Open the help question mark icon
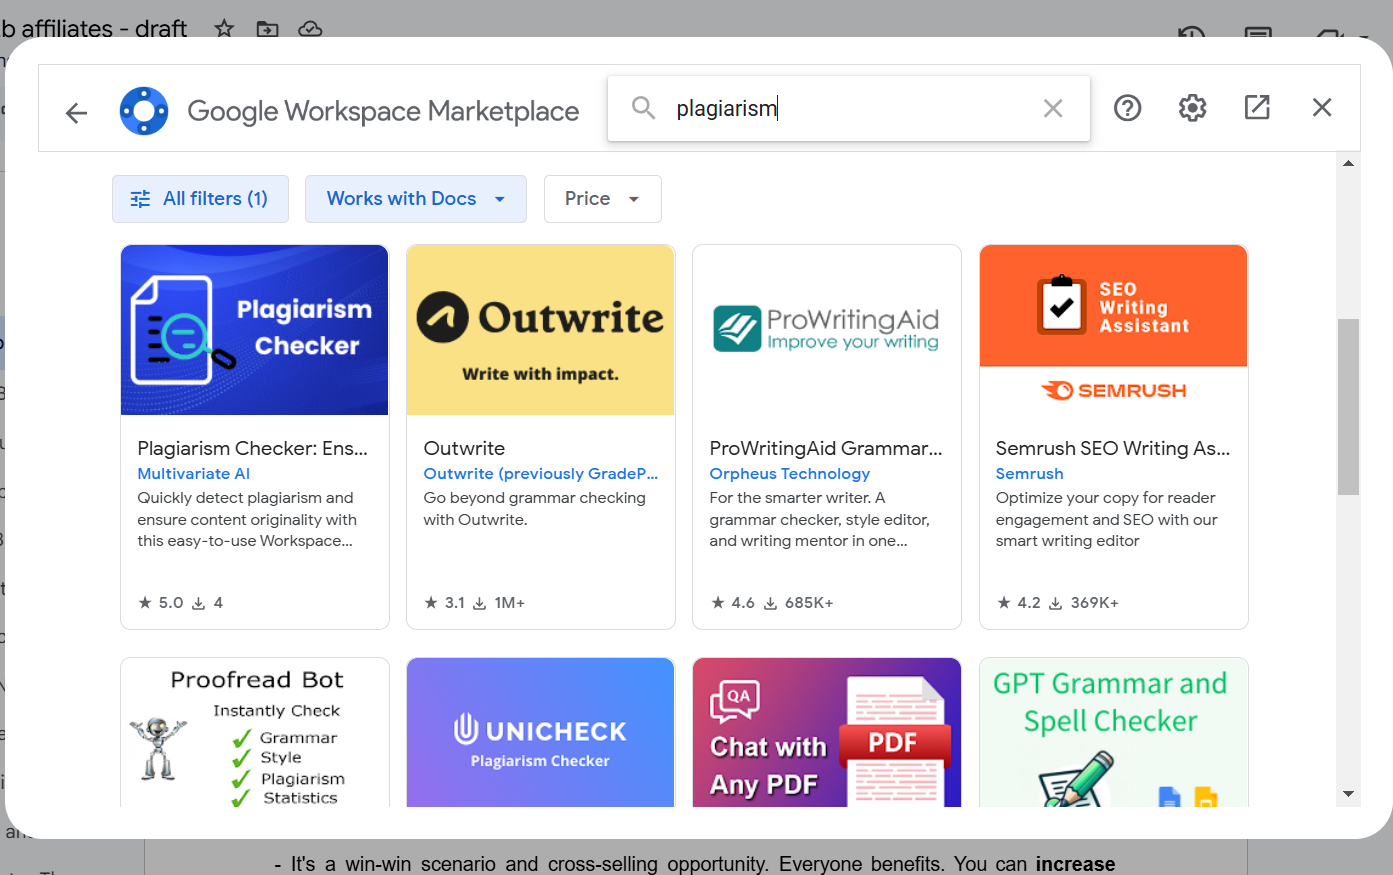This screenshot has width=1393, height=875. [x=1127, y=108]
